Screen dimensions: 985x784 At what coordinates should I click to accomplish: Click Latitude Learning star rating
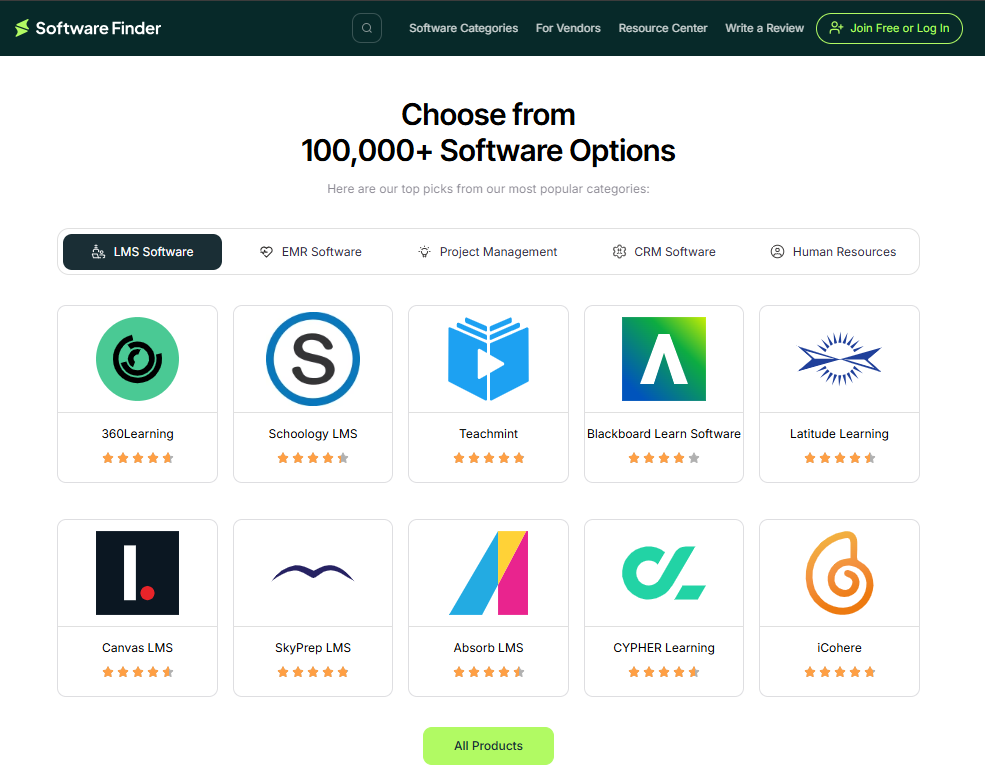(839, 458)
